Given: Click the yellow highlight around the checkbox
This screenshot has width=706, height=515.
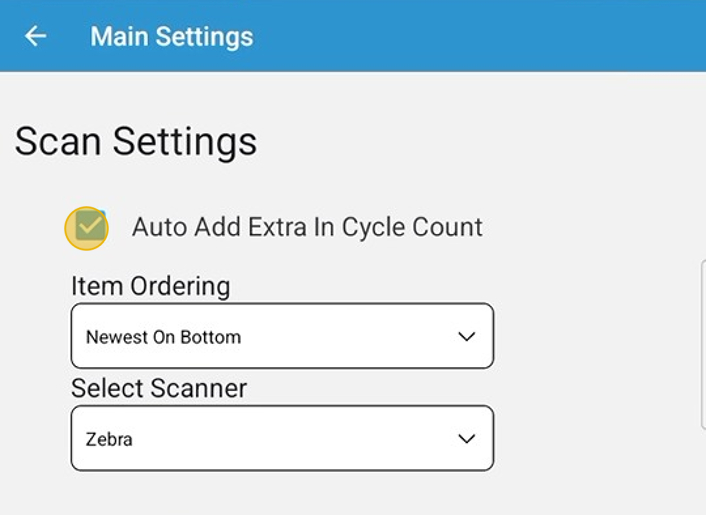Looking at the screenshot, I should (71, 239).
